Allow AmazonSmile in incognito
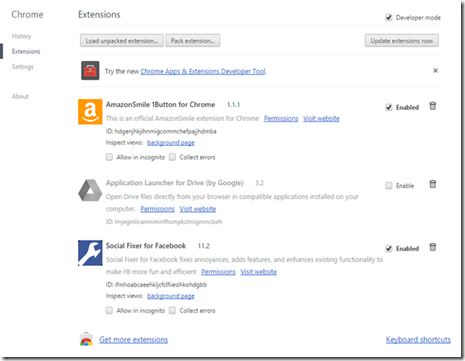This screenshot has height=361, width=465. [109, 157]
